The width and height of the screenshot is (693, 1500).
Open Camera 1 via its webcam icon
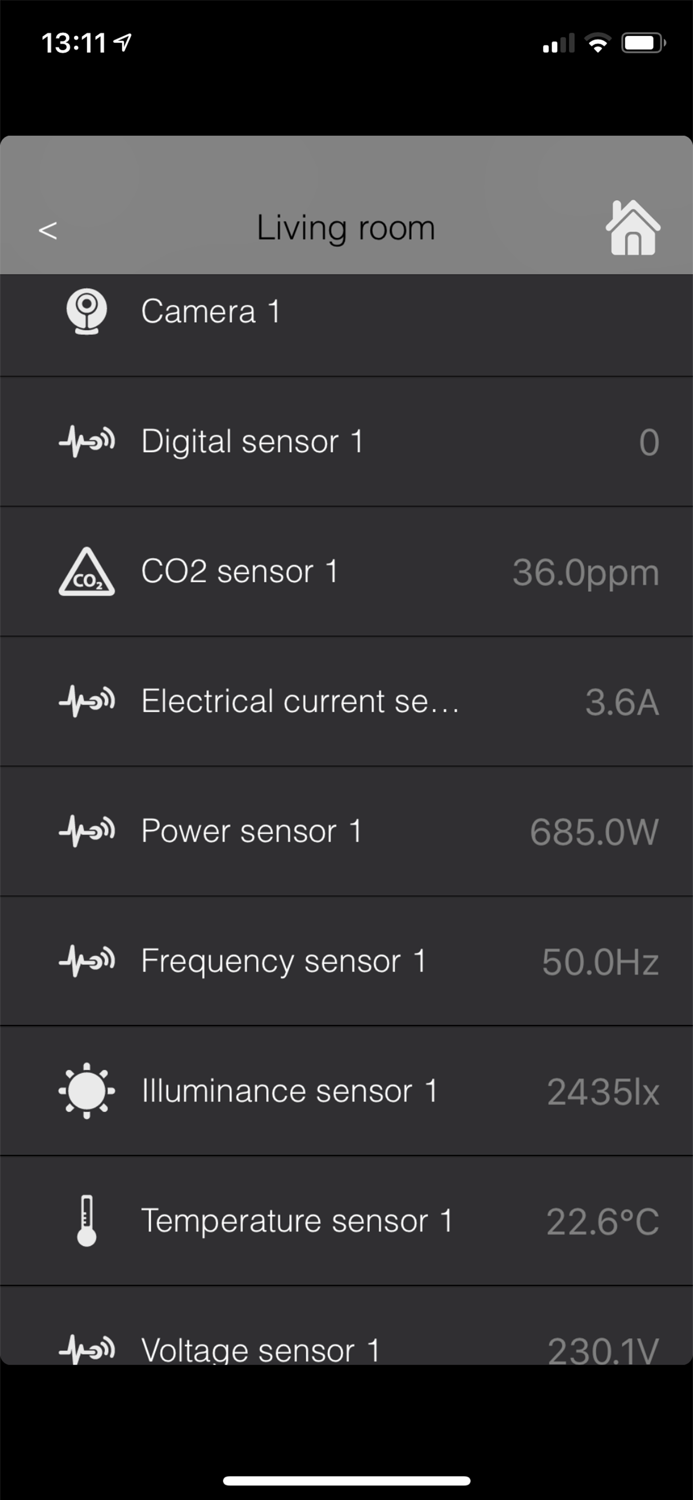[x=86, y=310]
